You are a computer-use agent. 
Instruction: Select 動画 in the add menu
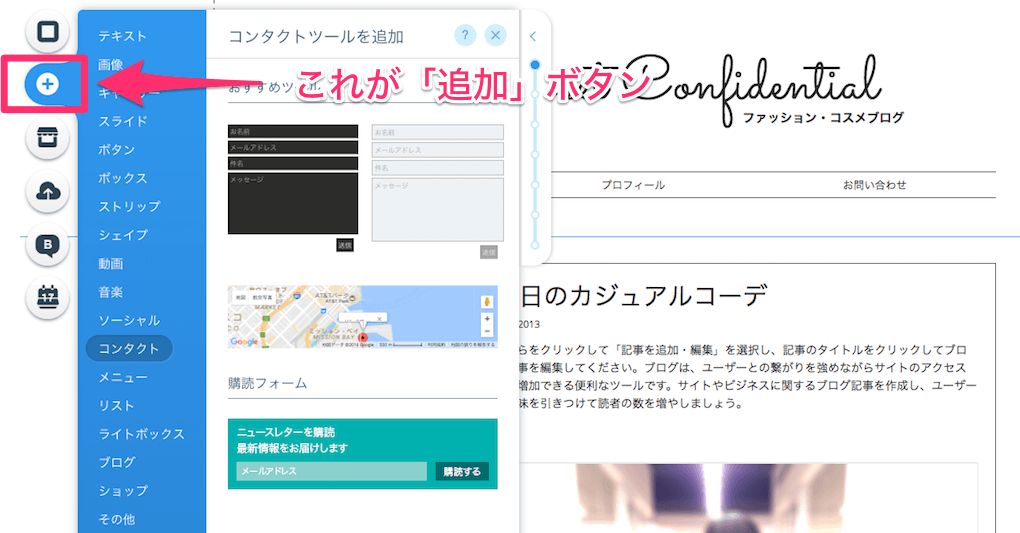pyautogui.click(x=111, y=264)
